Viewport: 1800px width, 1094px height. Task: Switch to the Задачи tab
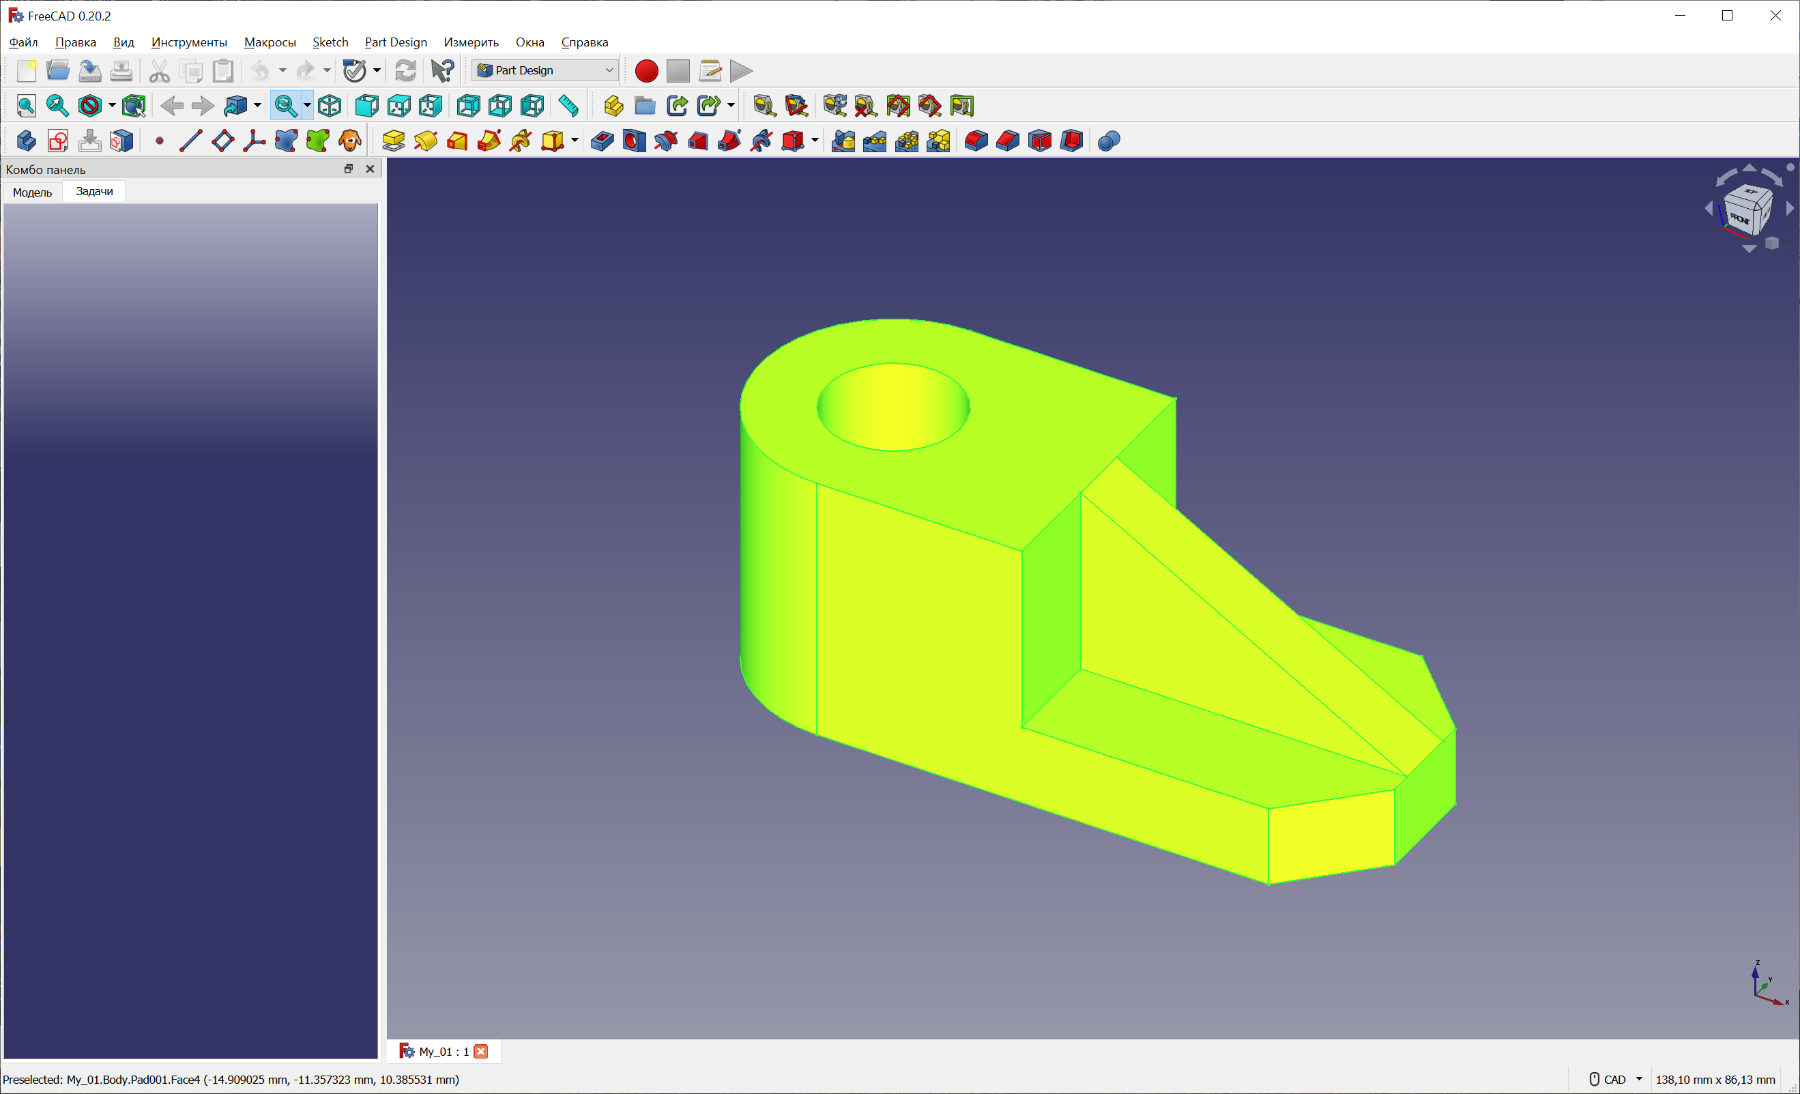click(94, 191)
